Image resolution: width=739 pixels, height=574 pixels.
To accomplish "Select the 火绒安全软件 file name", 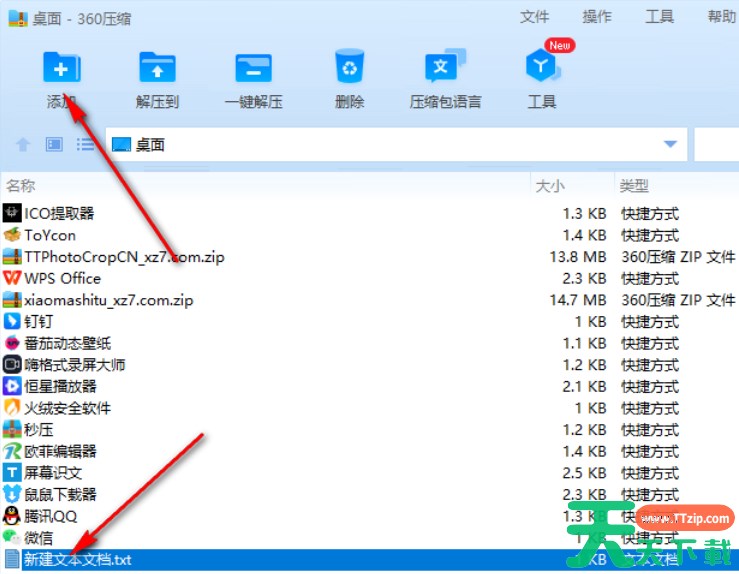I will 67,408.
